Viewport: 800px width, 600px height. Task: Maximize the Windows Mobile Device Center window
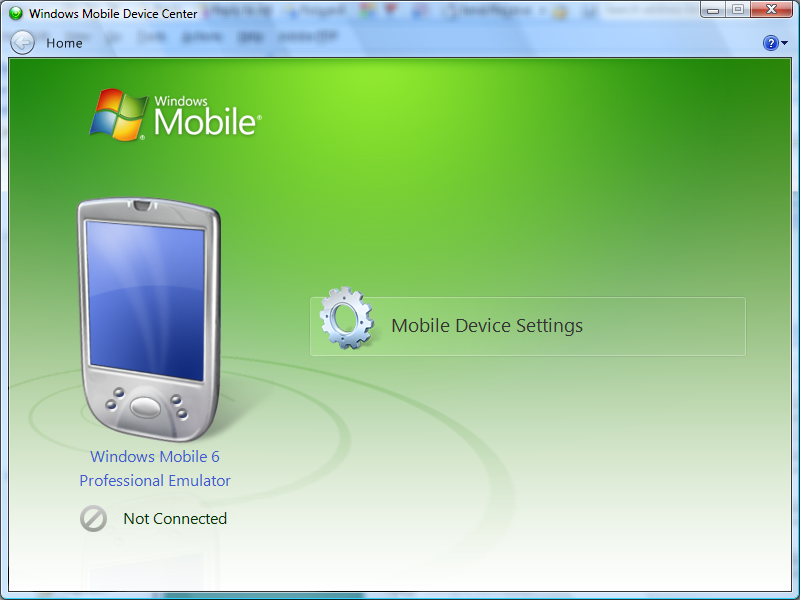pos(738,9)
